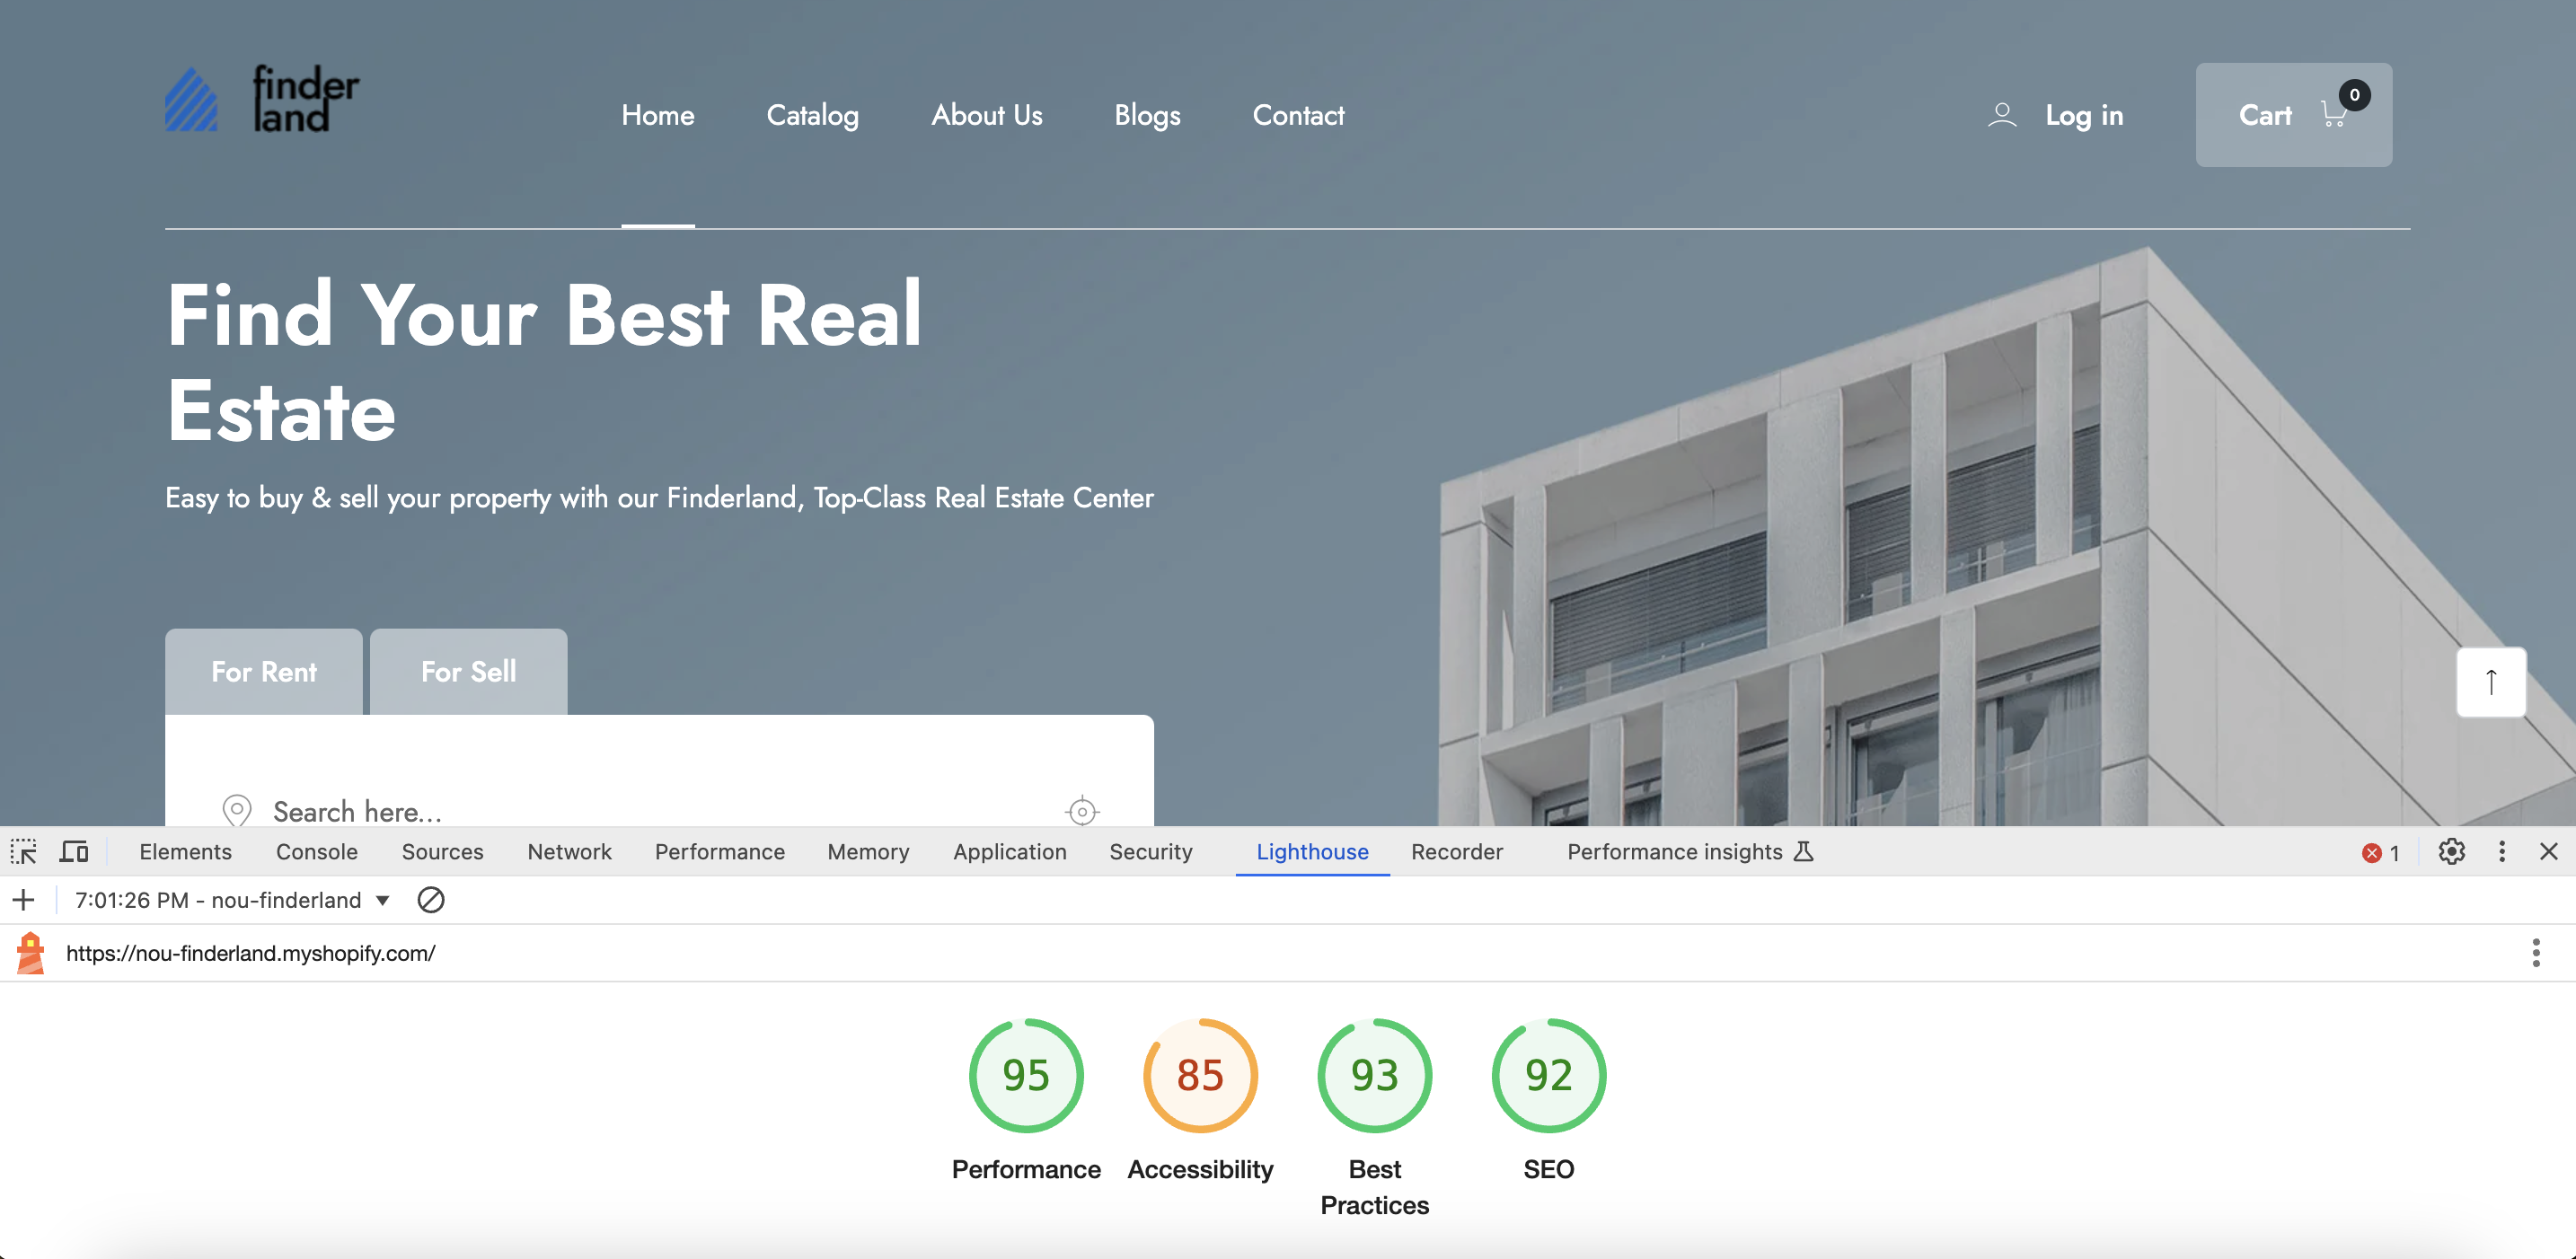Click the Log in link

tap(2084, 115)
